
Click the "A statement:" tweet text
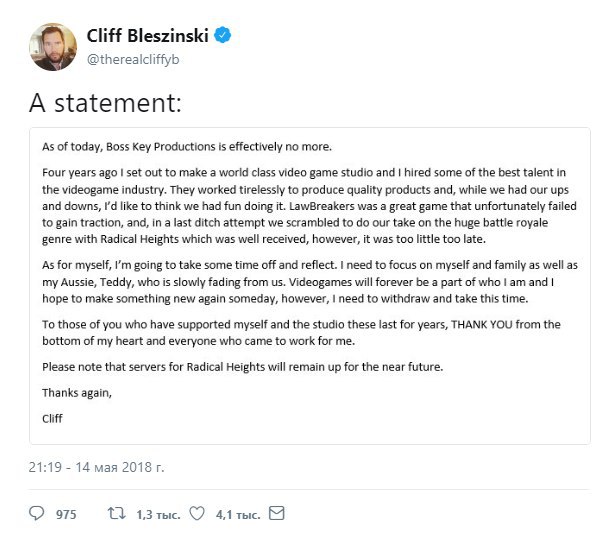coord(105,103)
